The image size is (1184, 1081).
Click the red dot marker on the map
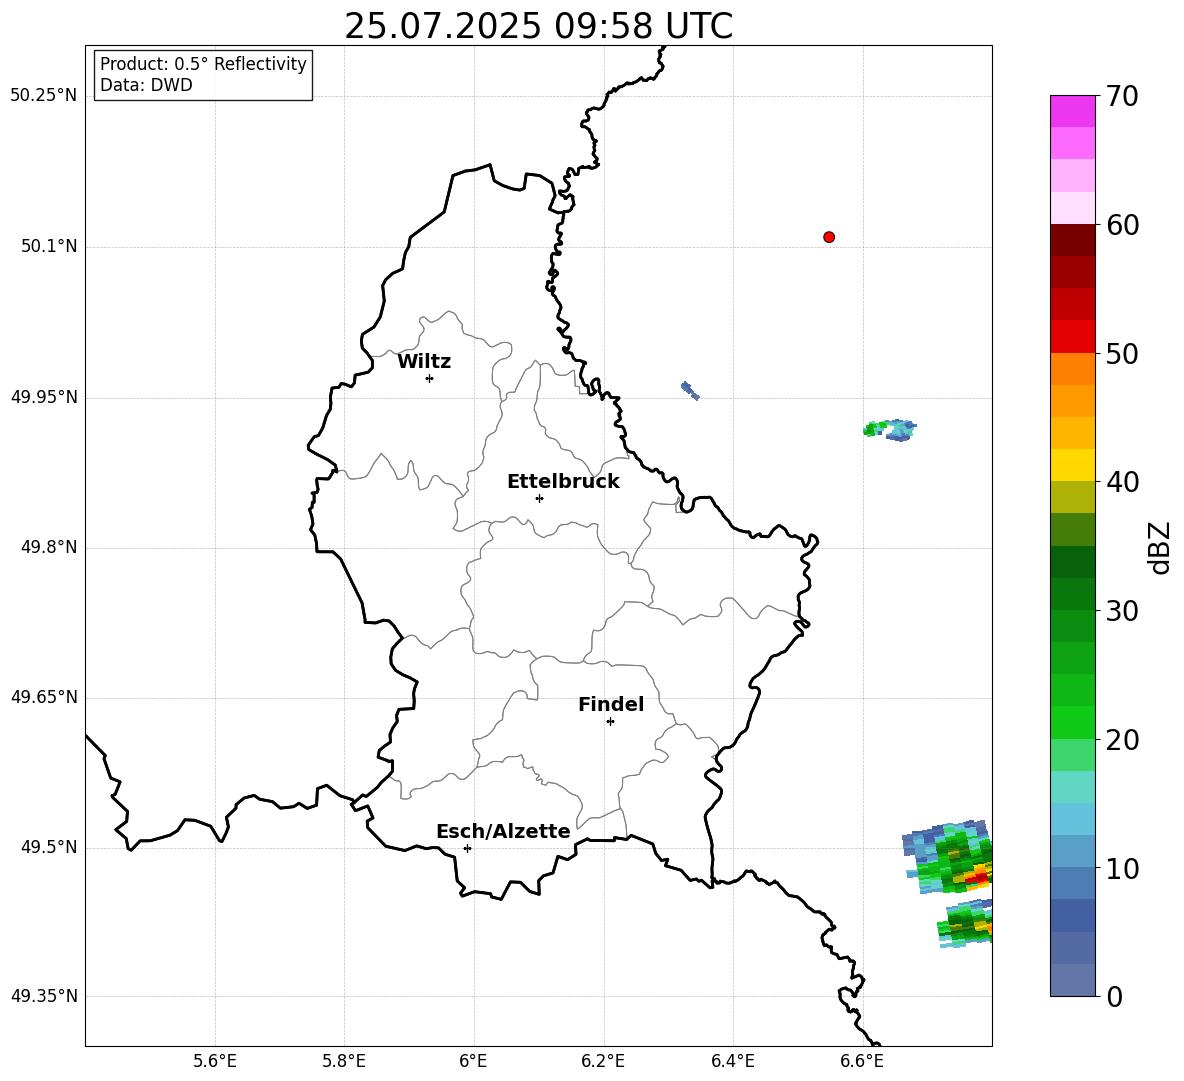pyautogui.click(x=829, y=237)
